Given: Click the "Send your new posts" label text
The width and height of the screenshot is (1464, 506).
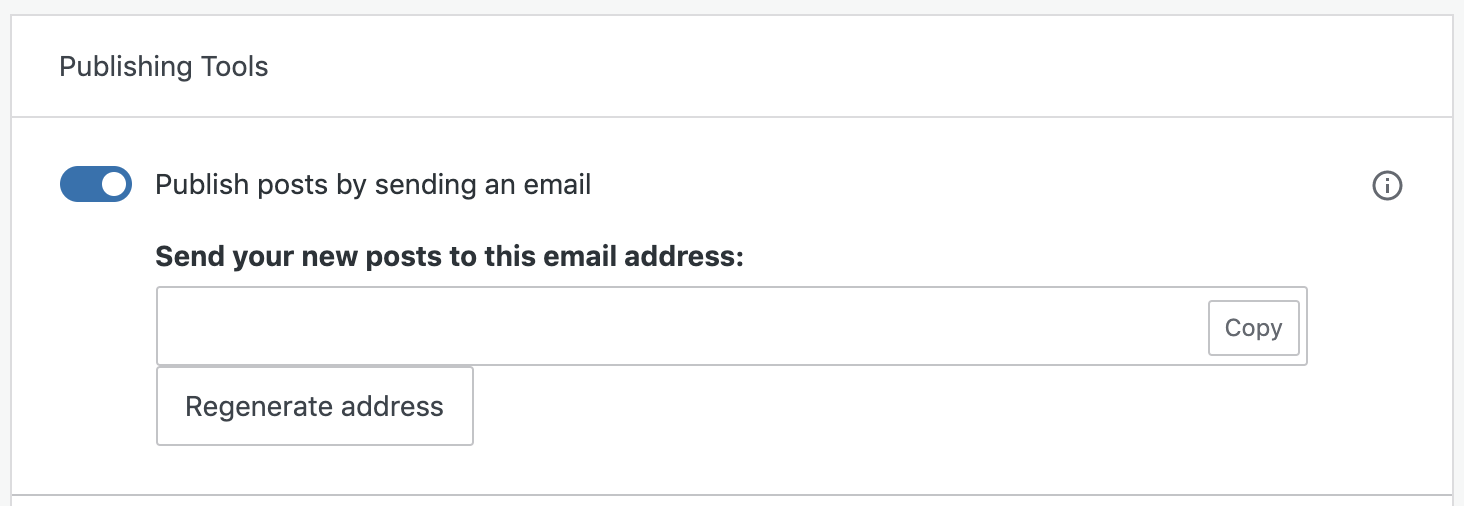Looking at the screenshot, I should 450,256.
